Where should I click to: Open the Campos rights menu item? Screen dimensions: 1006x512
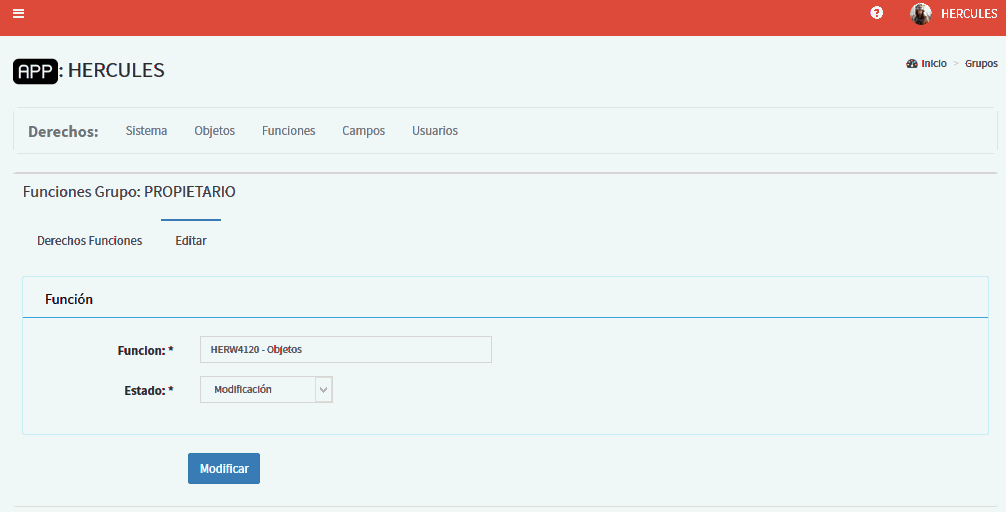tap(363, 131)
